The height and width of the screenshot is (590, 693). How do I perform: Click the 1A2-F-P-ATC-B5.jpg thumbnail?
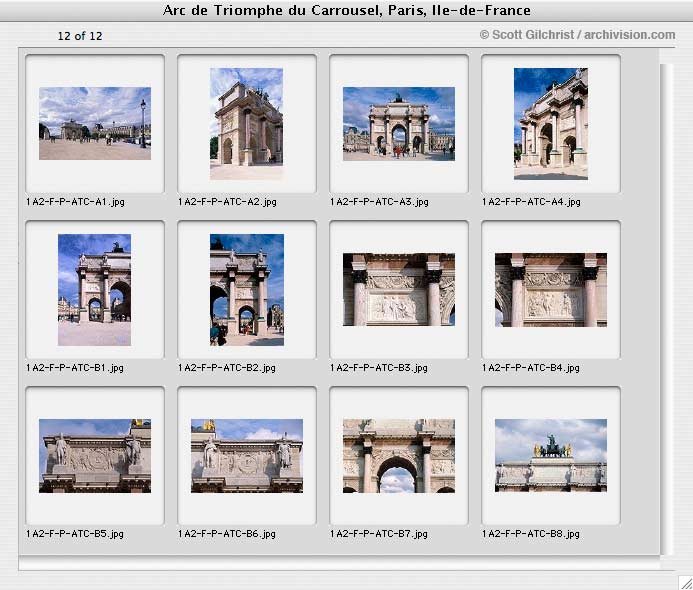pos(95,456)
